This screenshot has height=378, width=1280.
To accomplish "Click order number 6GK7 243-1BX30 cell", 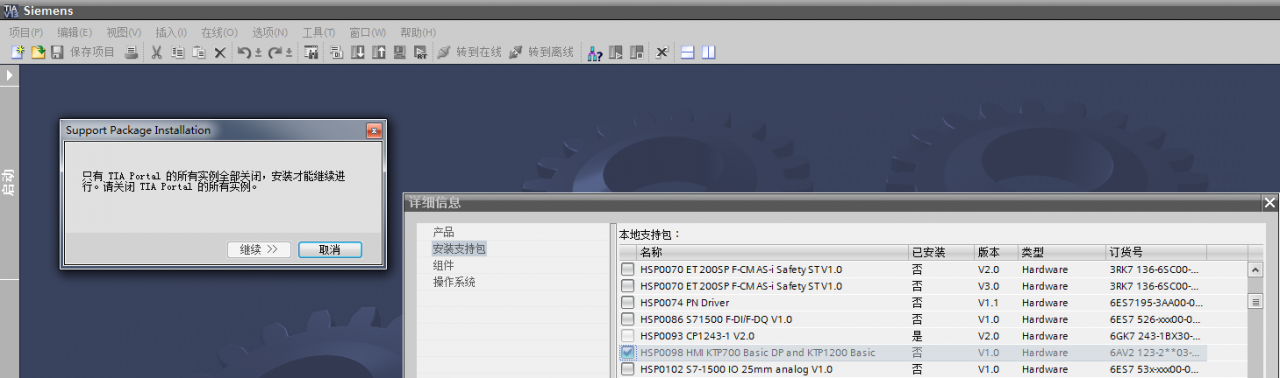I will 1155,336.
